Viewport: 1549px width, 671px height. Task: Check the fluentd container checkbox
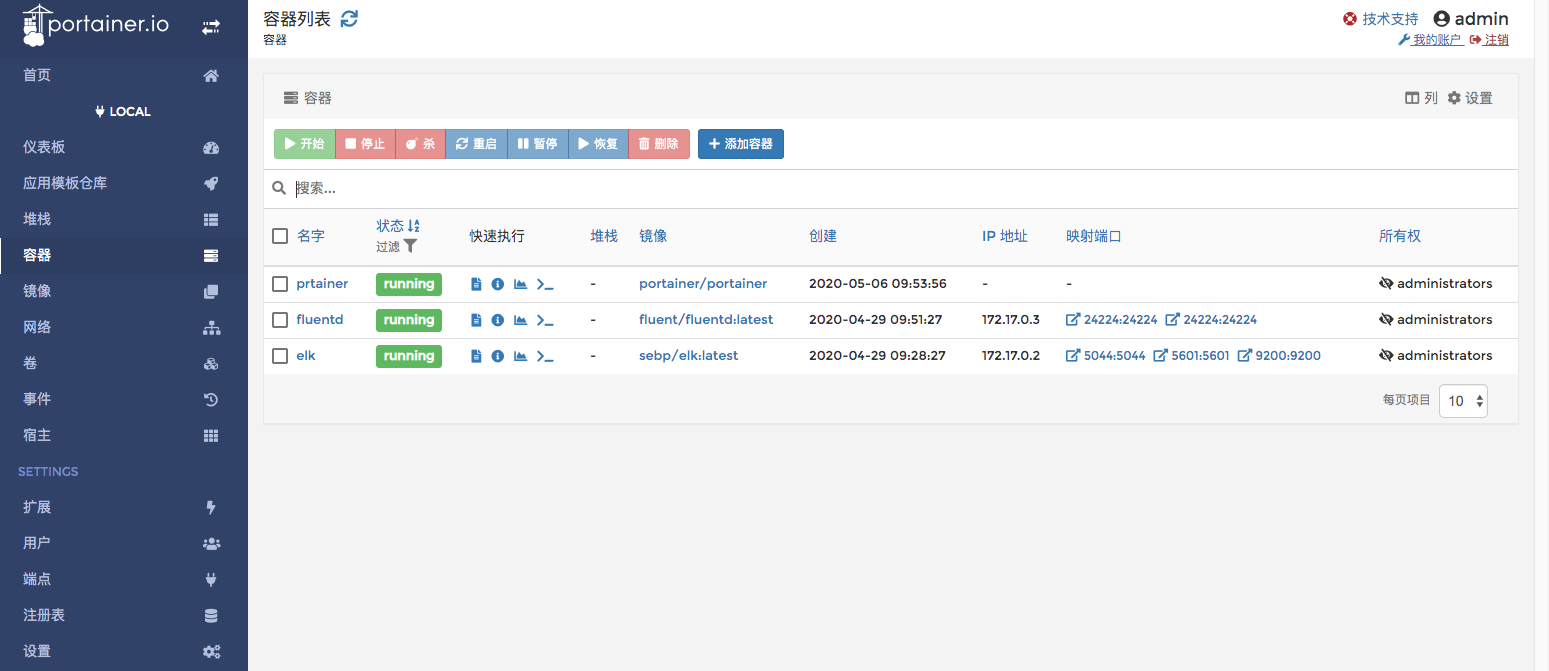pyautogui.click(x=280, y=320)
